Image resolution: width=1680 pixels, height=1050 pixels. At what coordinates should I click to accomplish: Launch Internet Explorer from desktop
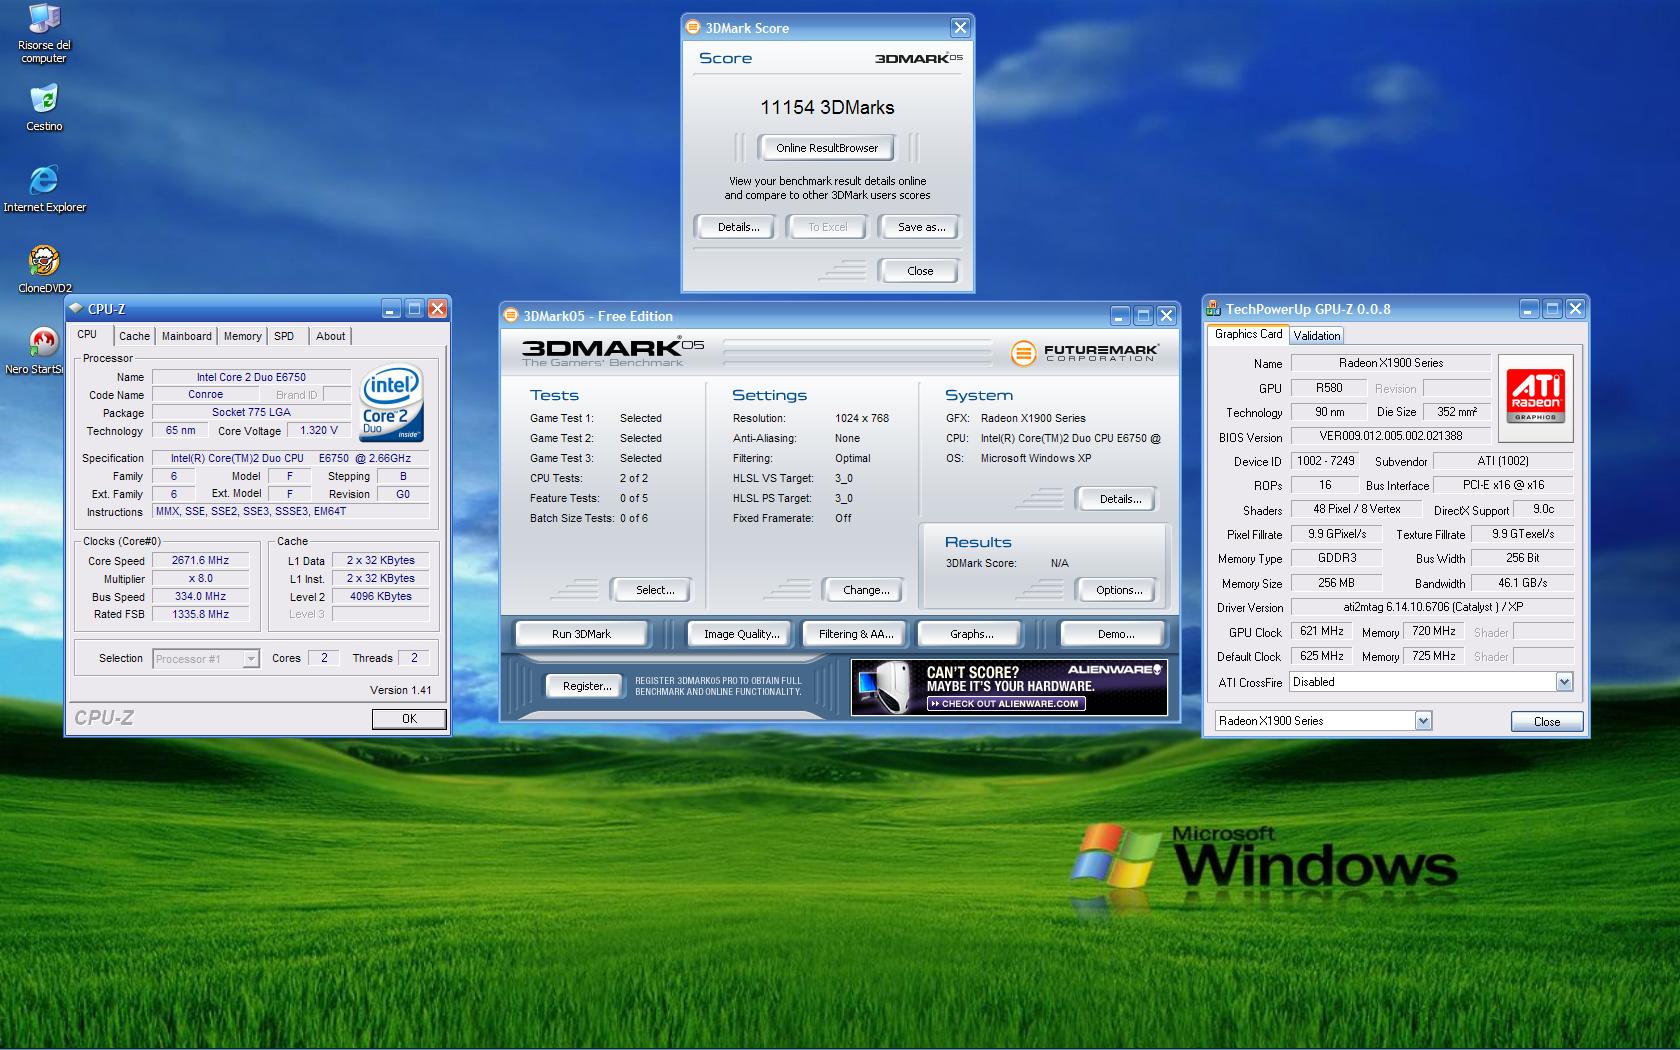(44, 181)
